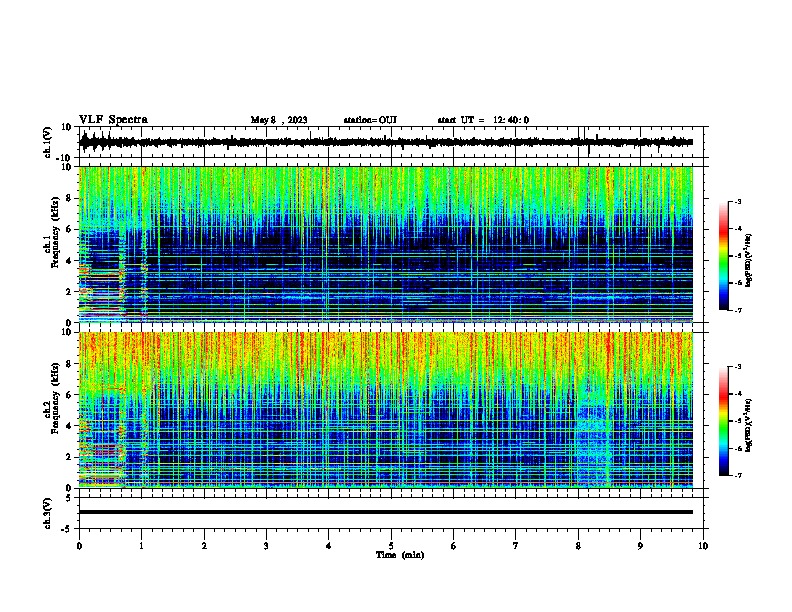
Task: Click the "5" tick on the ch.3(V) axis
Action: pyautogui.click(x=69, y=498)
